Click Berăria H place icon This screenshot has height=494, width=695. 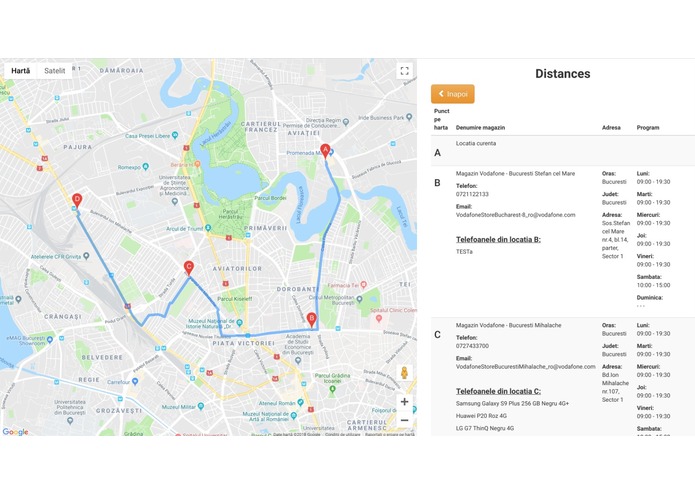point(197,164)
